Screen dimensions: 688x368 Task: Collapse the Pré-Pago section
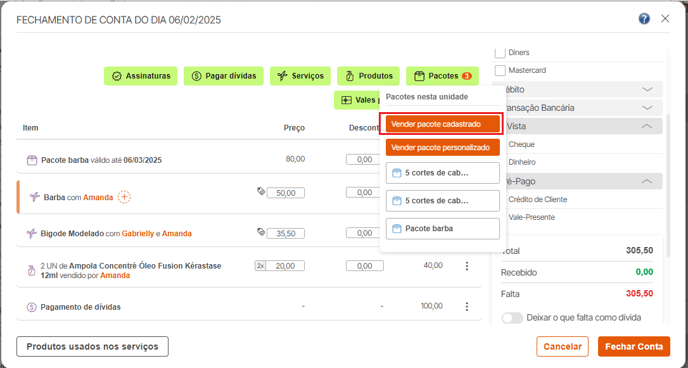[x=647, y=181]
